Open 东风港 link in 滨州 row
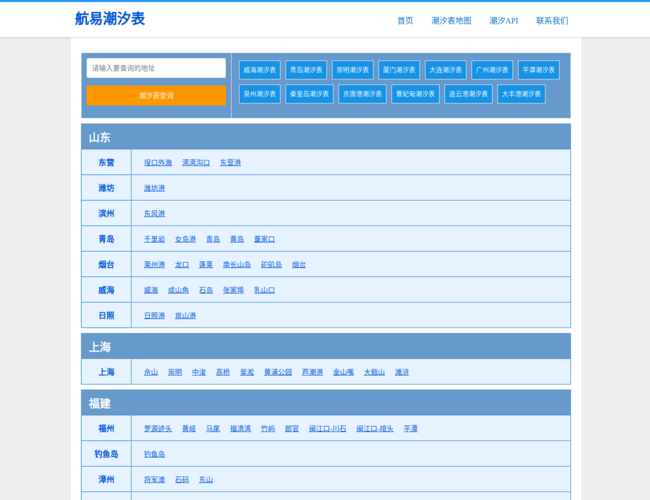The width and height of the screenshot is (650, 500). [154, 214]
